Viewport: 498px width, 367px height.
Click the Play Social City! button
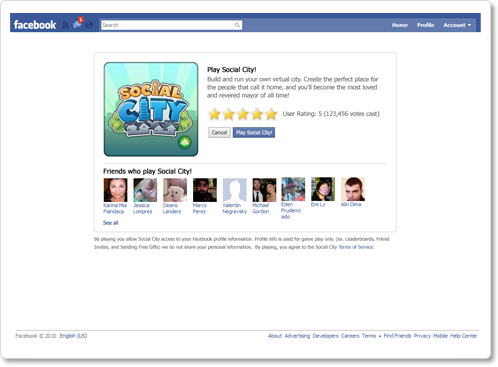254,132
